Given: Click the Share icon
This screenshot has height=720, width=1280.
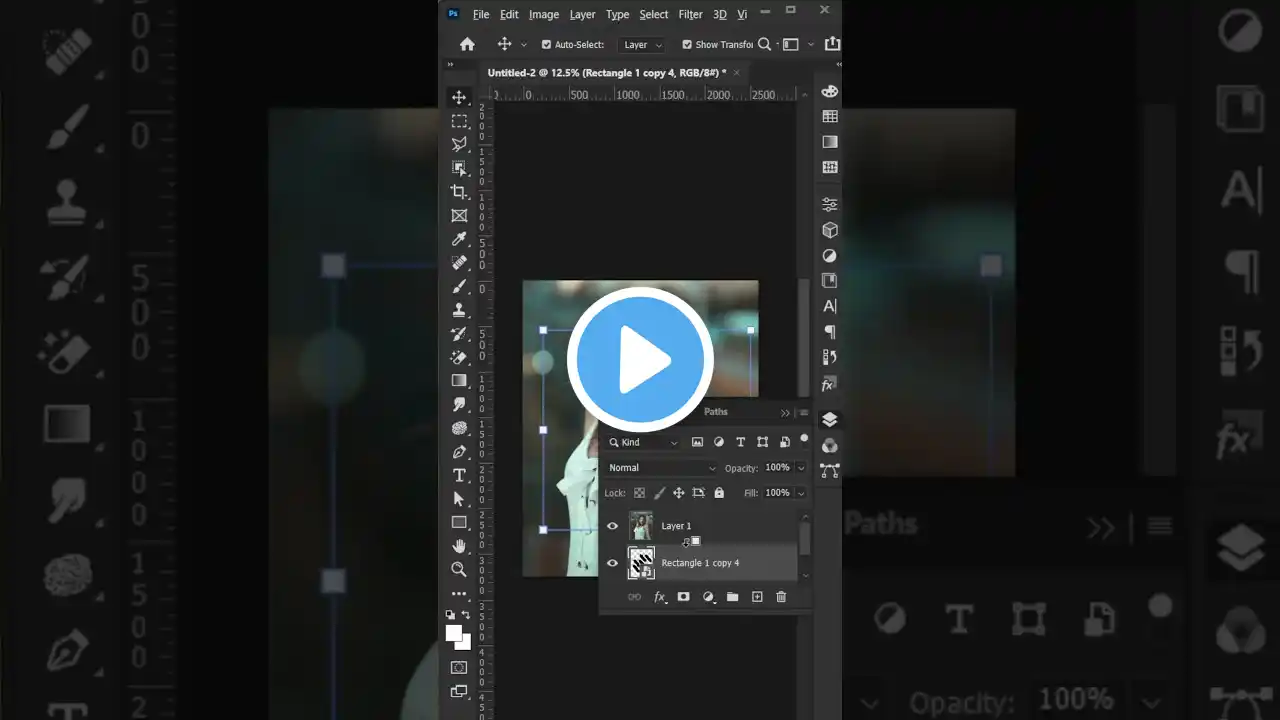Looking at the screenshot, I should coord(832,44).
